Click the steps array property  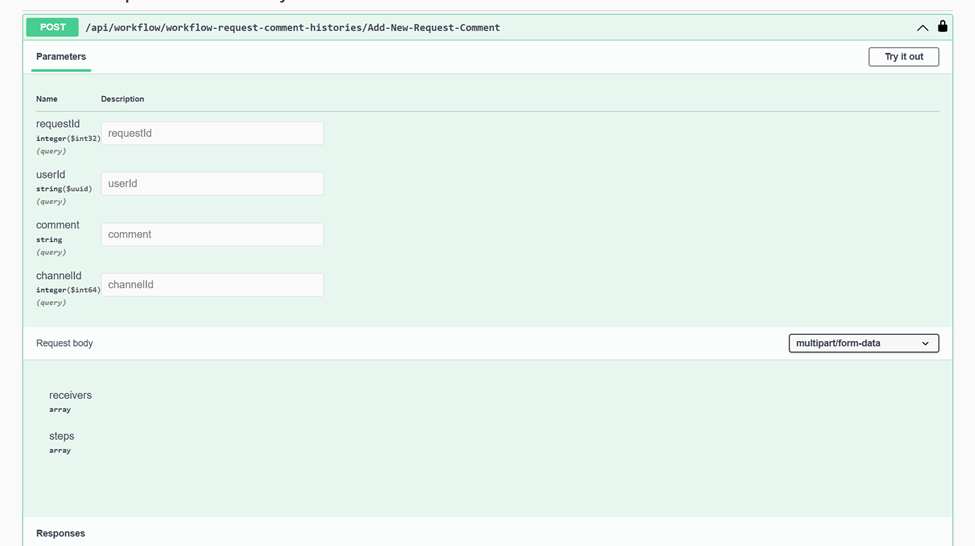(x=61, y=437)
